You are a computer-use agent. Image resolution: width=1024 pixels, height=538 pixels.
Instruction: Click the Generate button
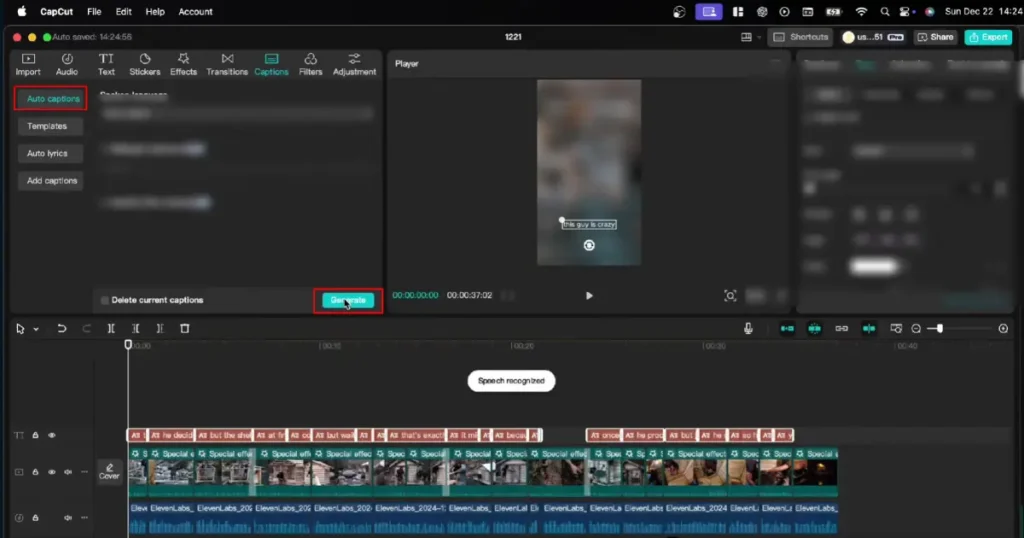347,300
